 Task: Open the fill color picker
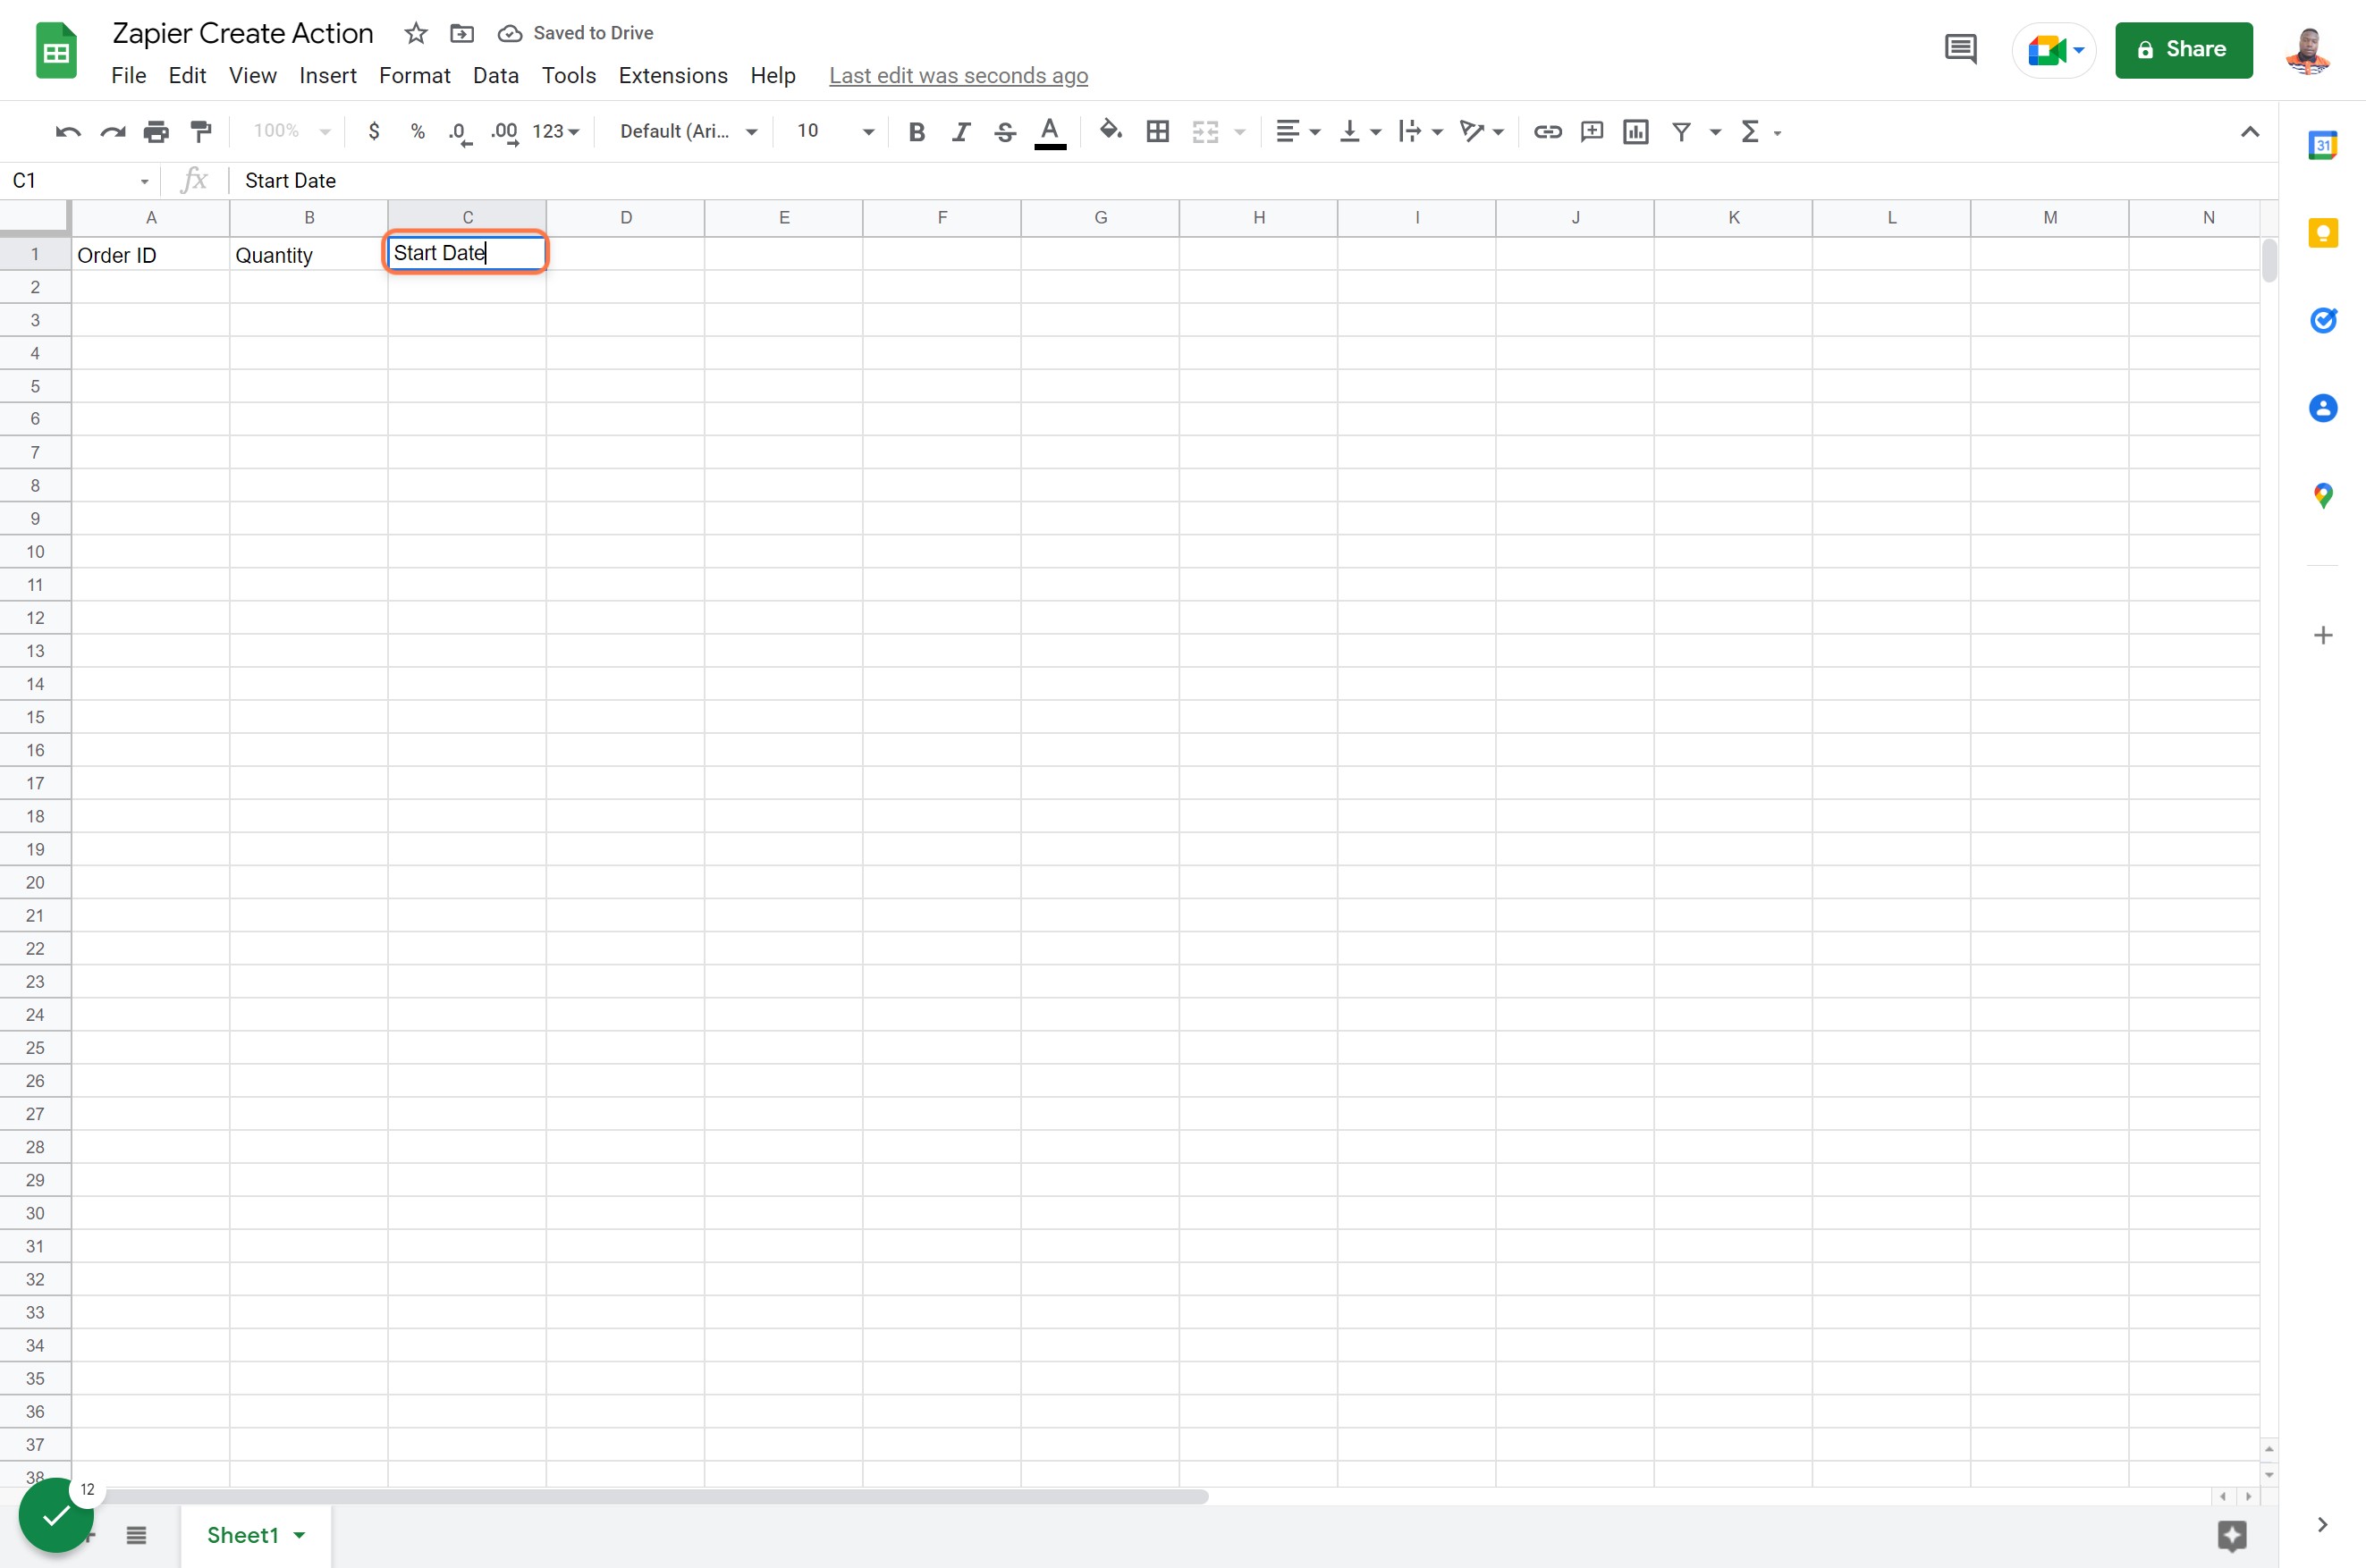1111,130
